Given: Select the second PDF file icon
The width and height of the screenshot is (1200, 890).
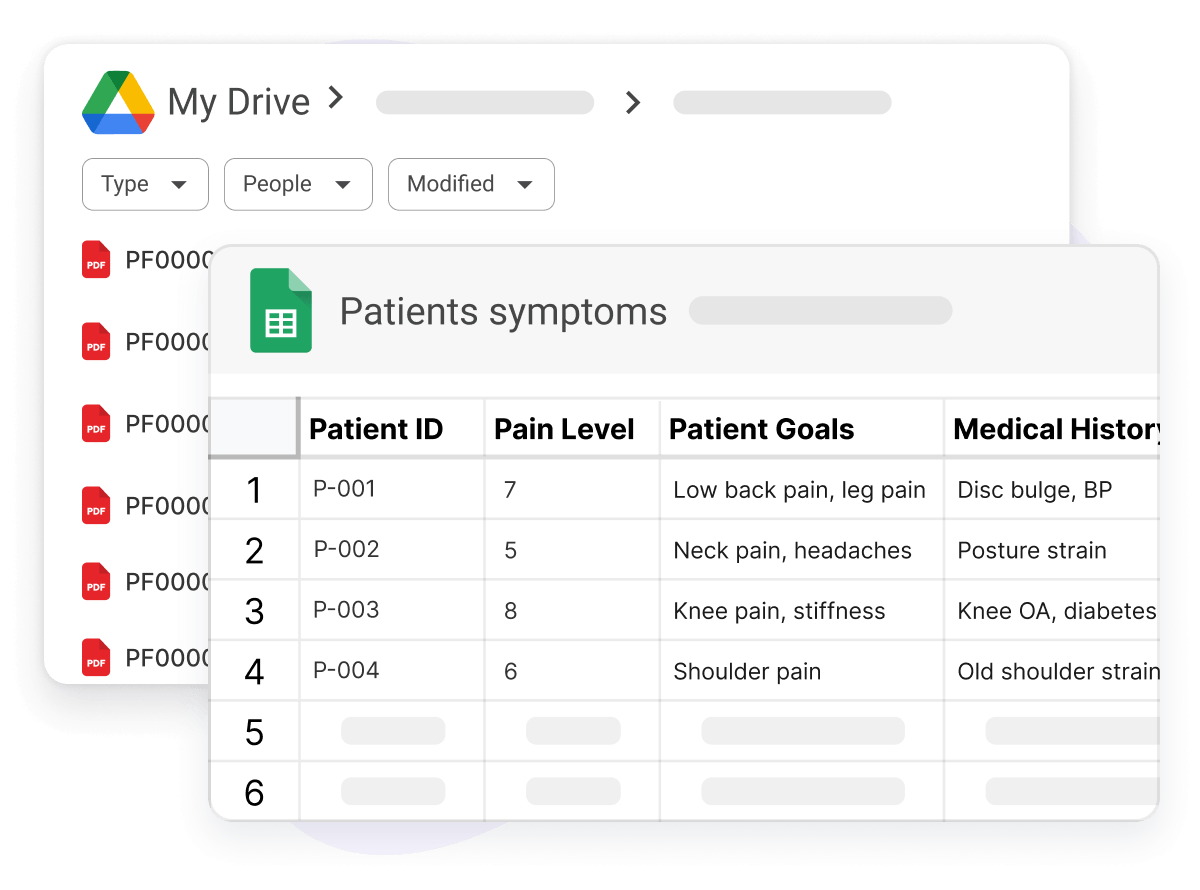Looking at the screenshot, I should [96, 342].
